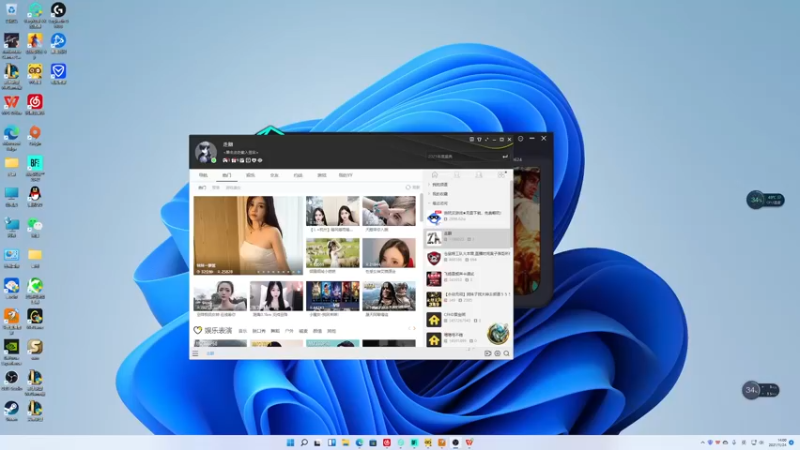Click the enter arrow icon in search box
Viewport: 800px width, 450px height.
(x=505, y=156)
